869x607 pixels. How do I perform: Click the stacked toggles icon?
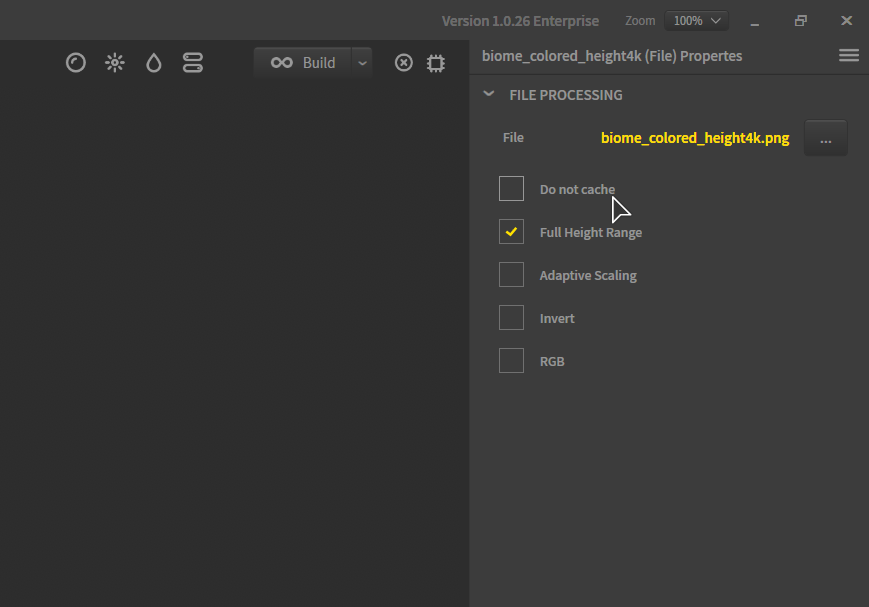click(x=193, y=63)
